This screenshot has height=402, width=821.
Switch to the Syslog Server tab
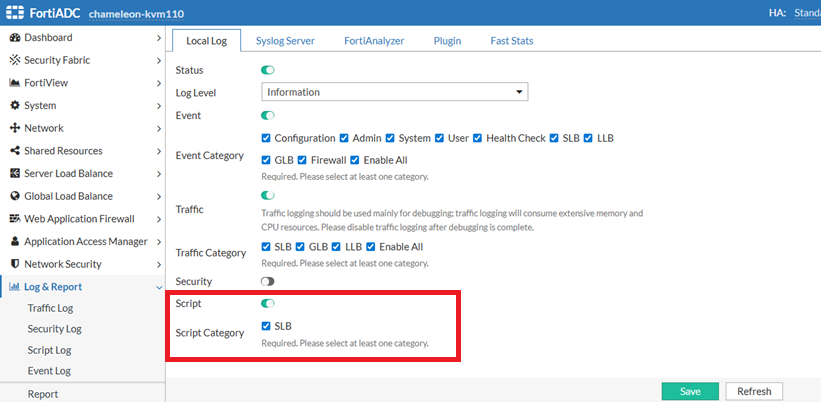click(285, 41)
